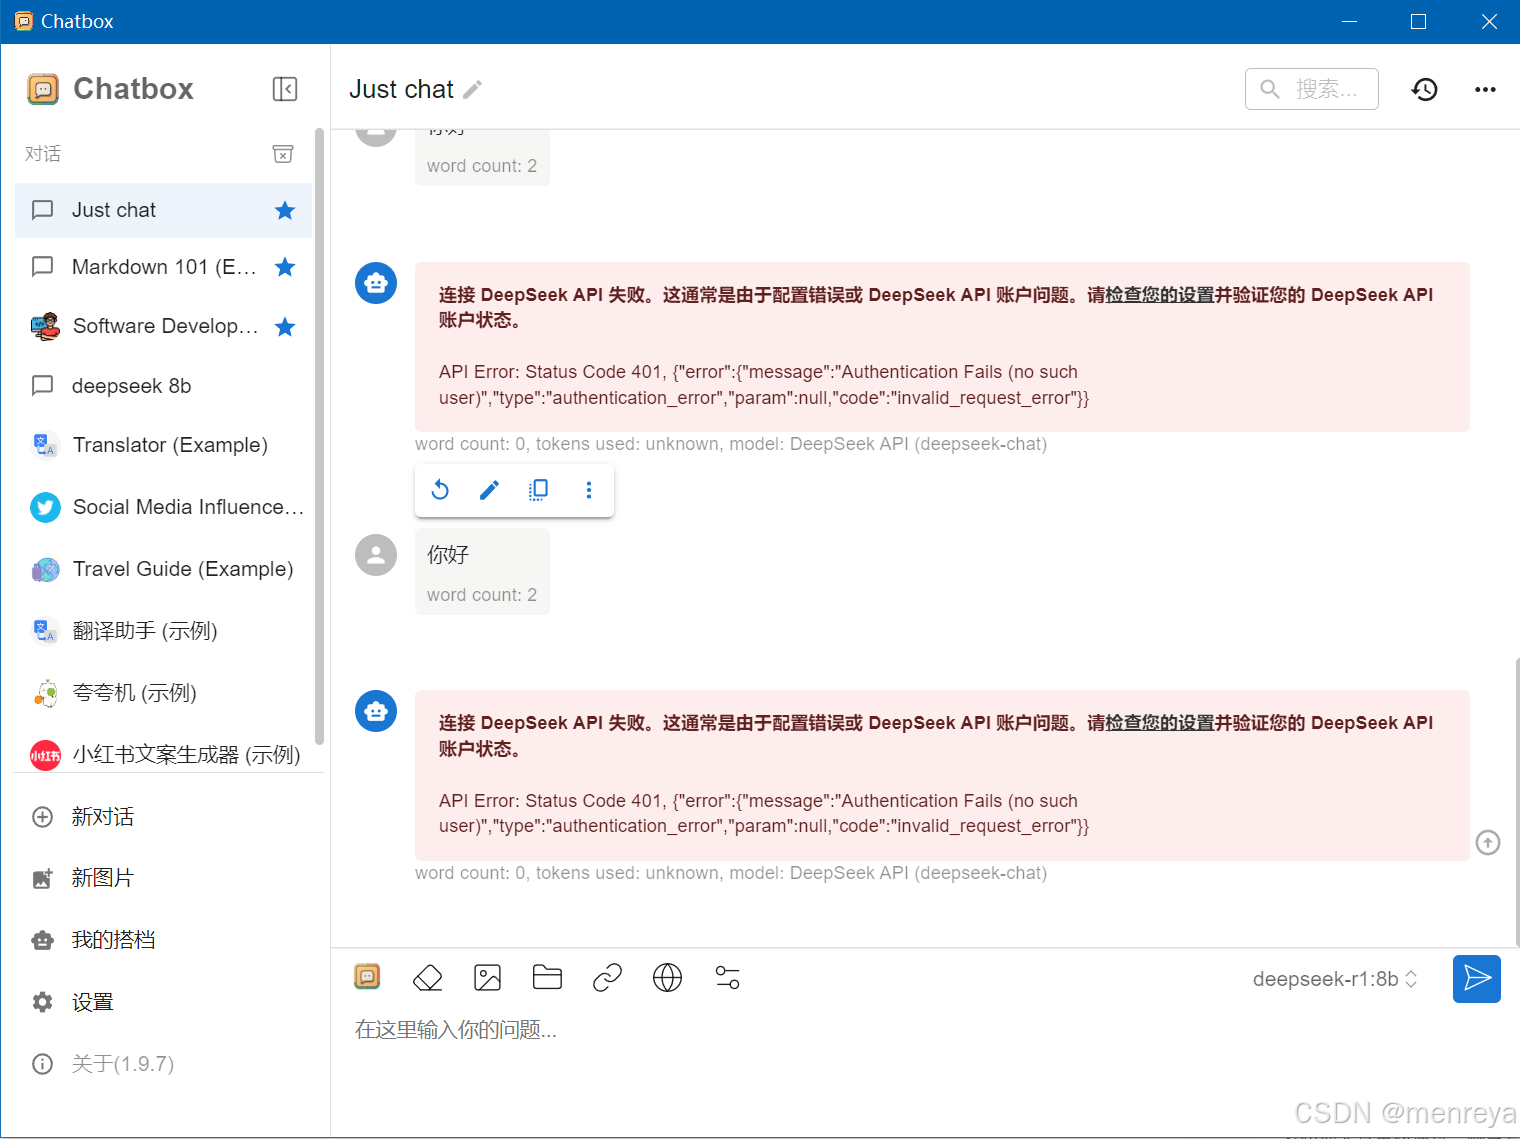Start a new chat via 新对话
The image size is (1520, 1139).
coord(163,817)
